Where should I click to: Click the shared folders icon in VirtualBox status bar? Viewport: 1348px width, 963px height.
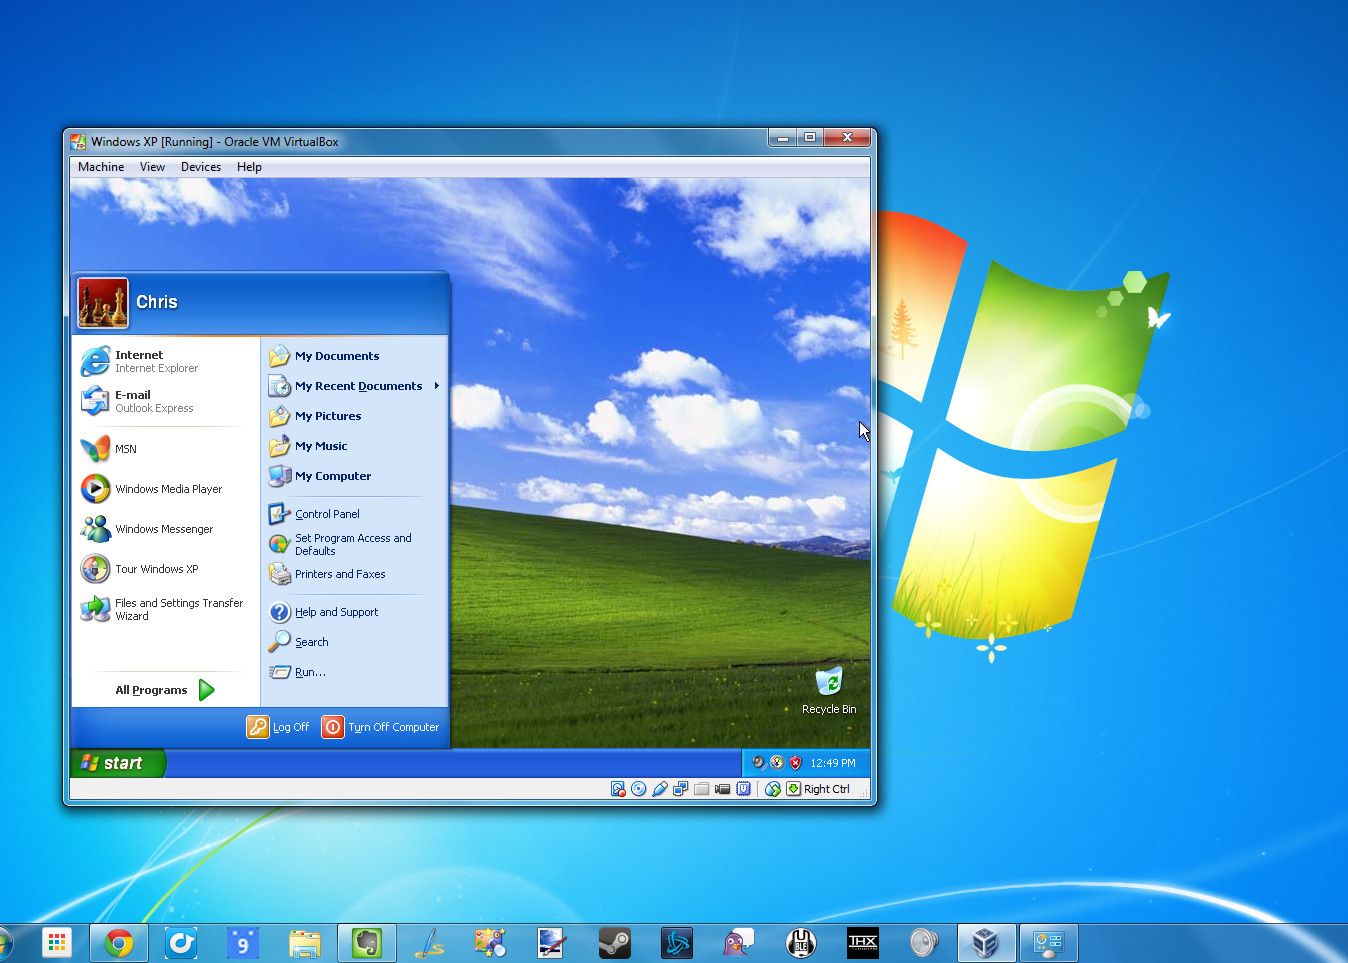tap(702, 789)
